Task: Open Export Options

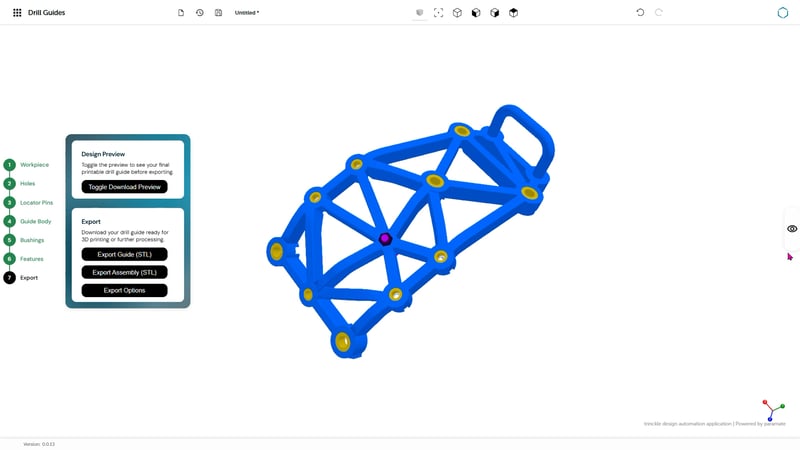Action: (x=124, y=290)
